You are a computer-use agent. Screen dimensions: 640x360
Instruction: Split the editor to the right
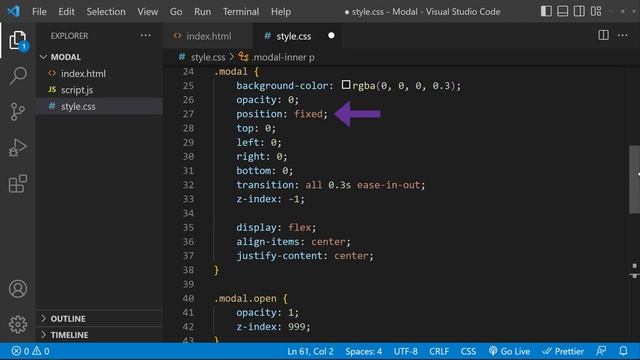(603, 35)
